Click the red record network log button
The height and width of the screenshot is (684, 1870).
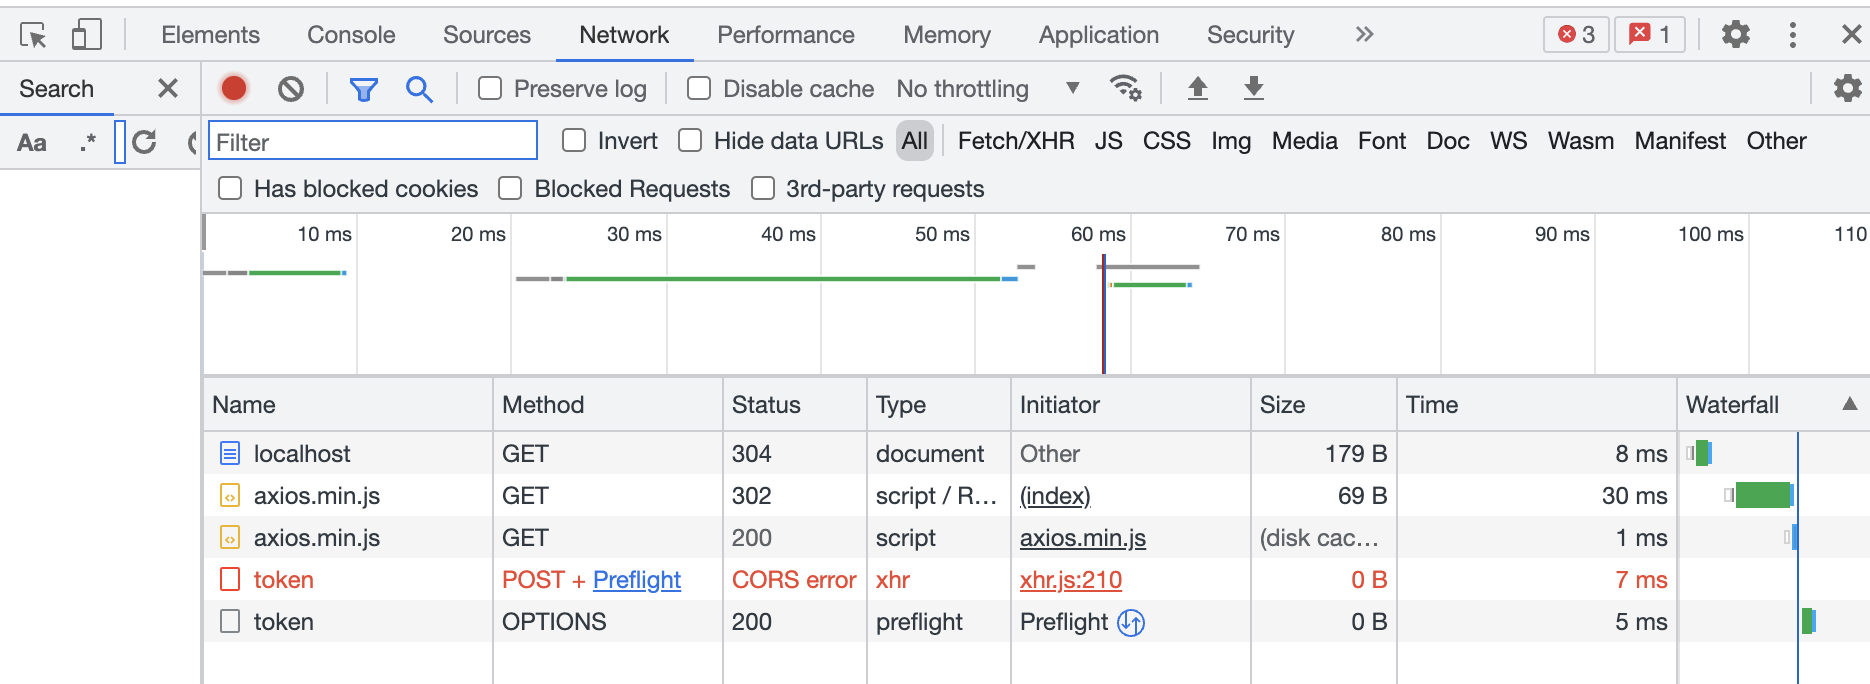[x=234, y=89]
